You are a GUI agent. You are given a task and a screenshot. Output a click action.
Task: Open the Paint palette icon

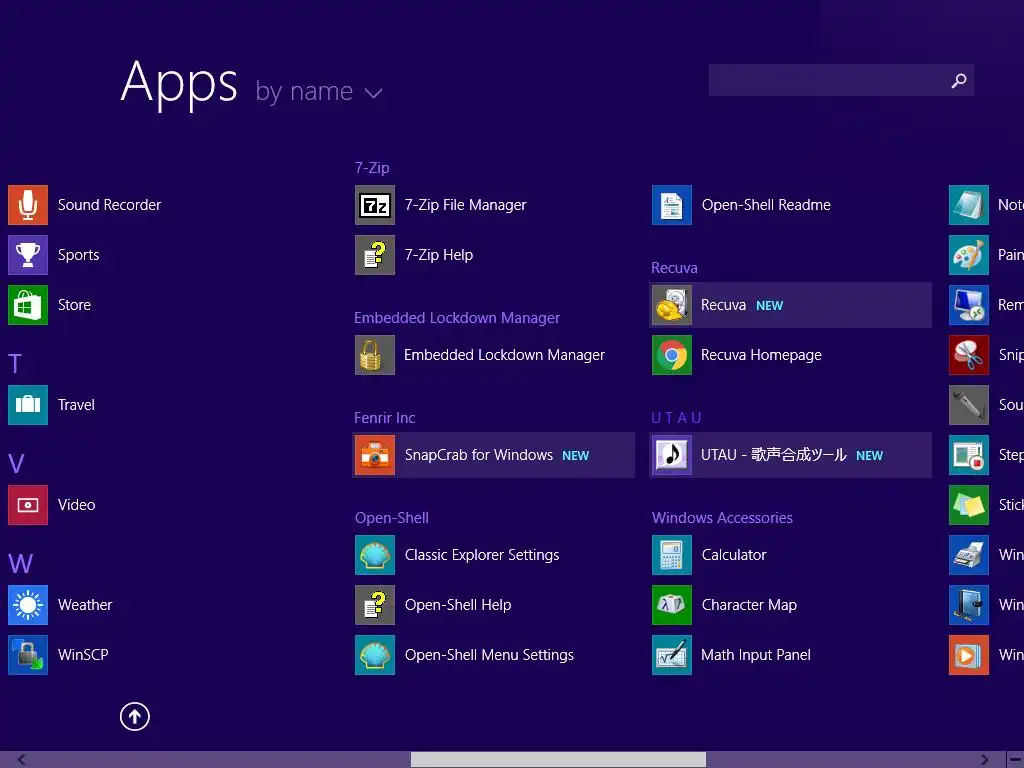click(969, 255)
